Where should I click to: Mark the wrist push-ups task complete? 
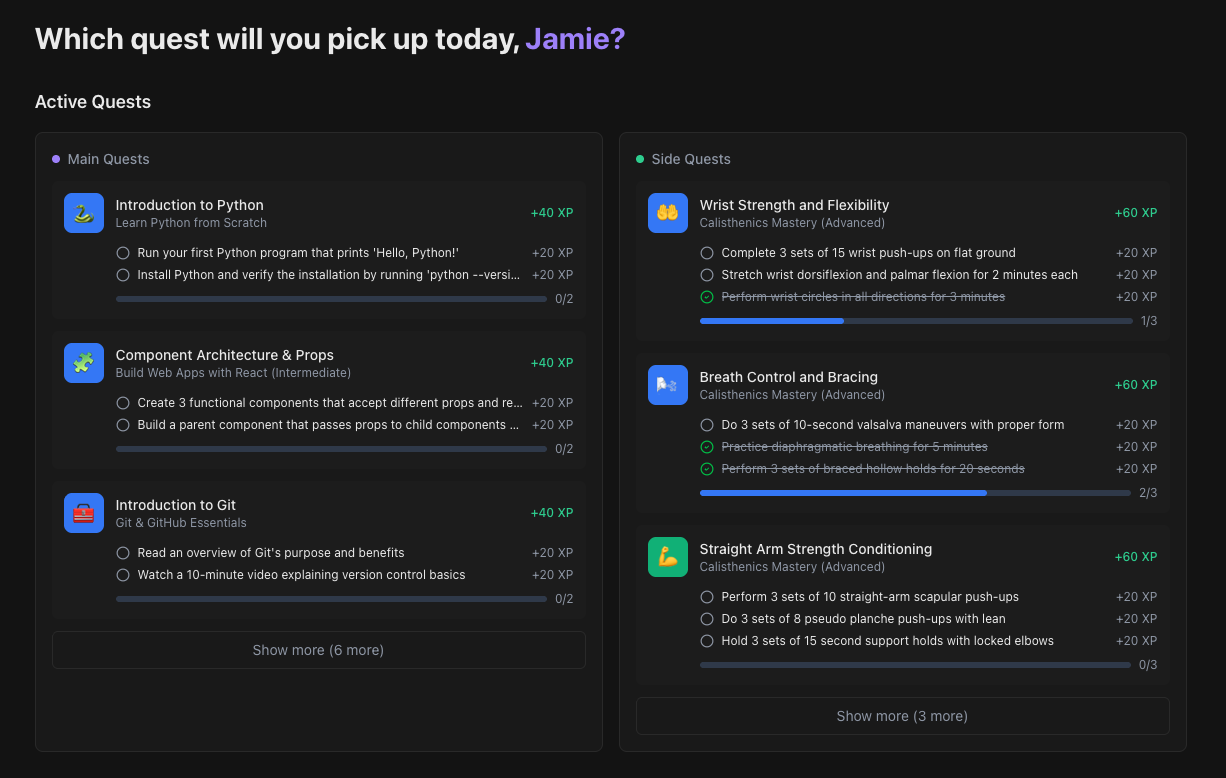click(707, 253)
